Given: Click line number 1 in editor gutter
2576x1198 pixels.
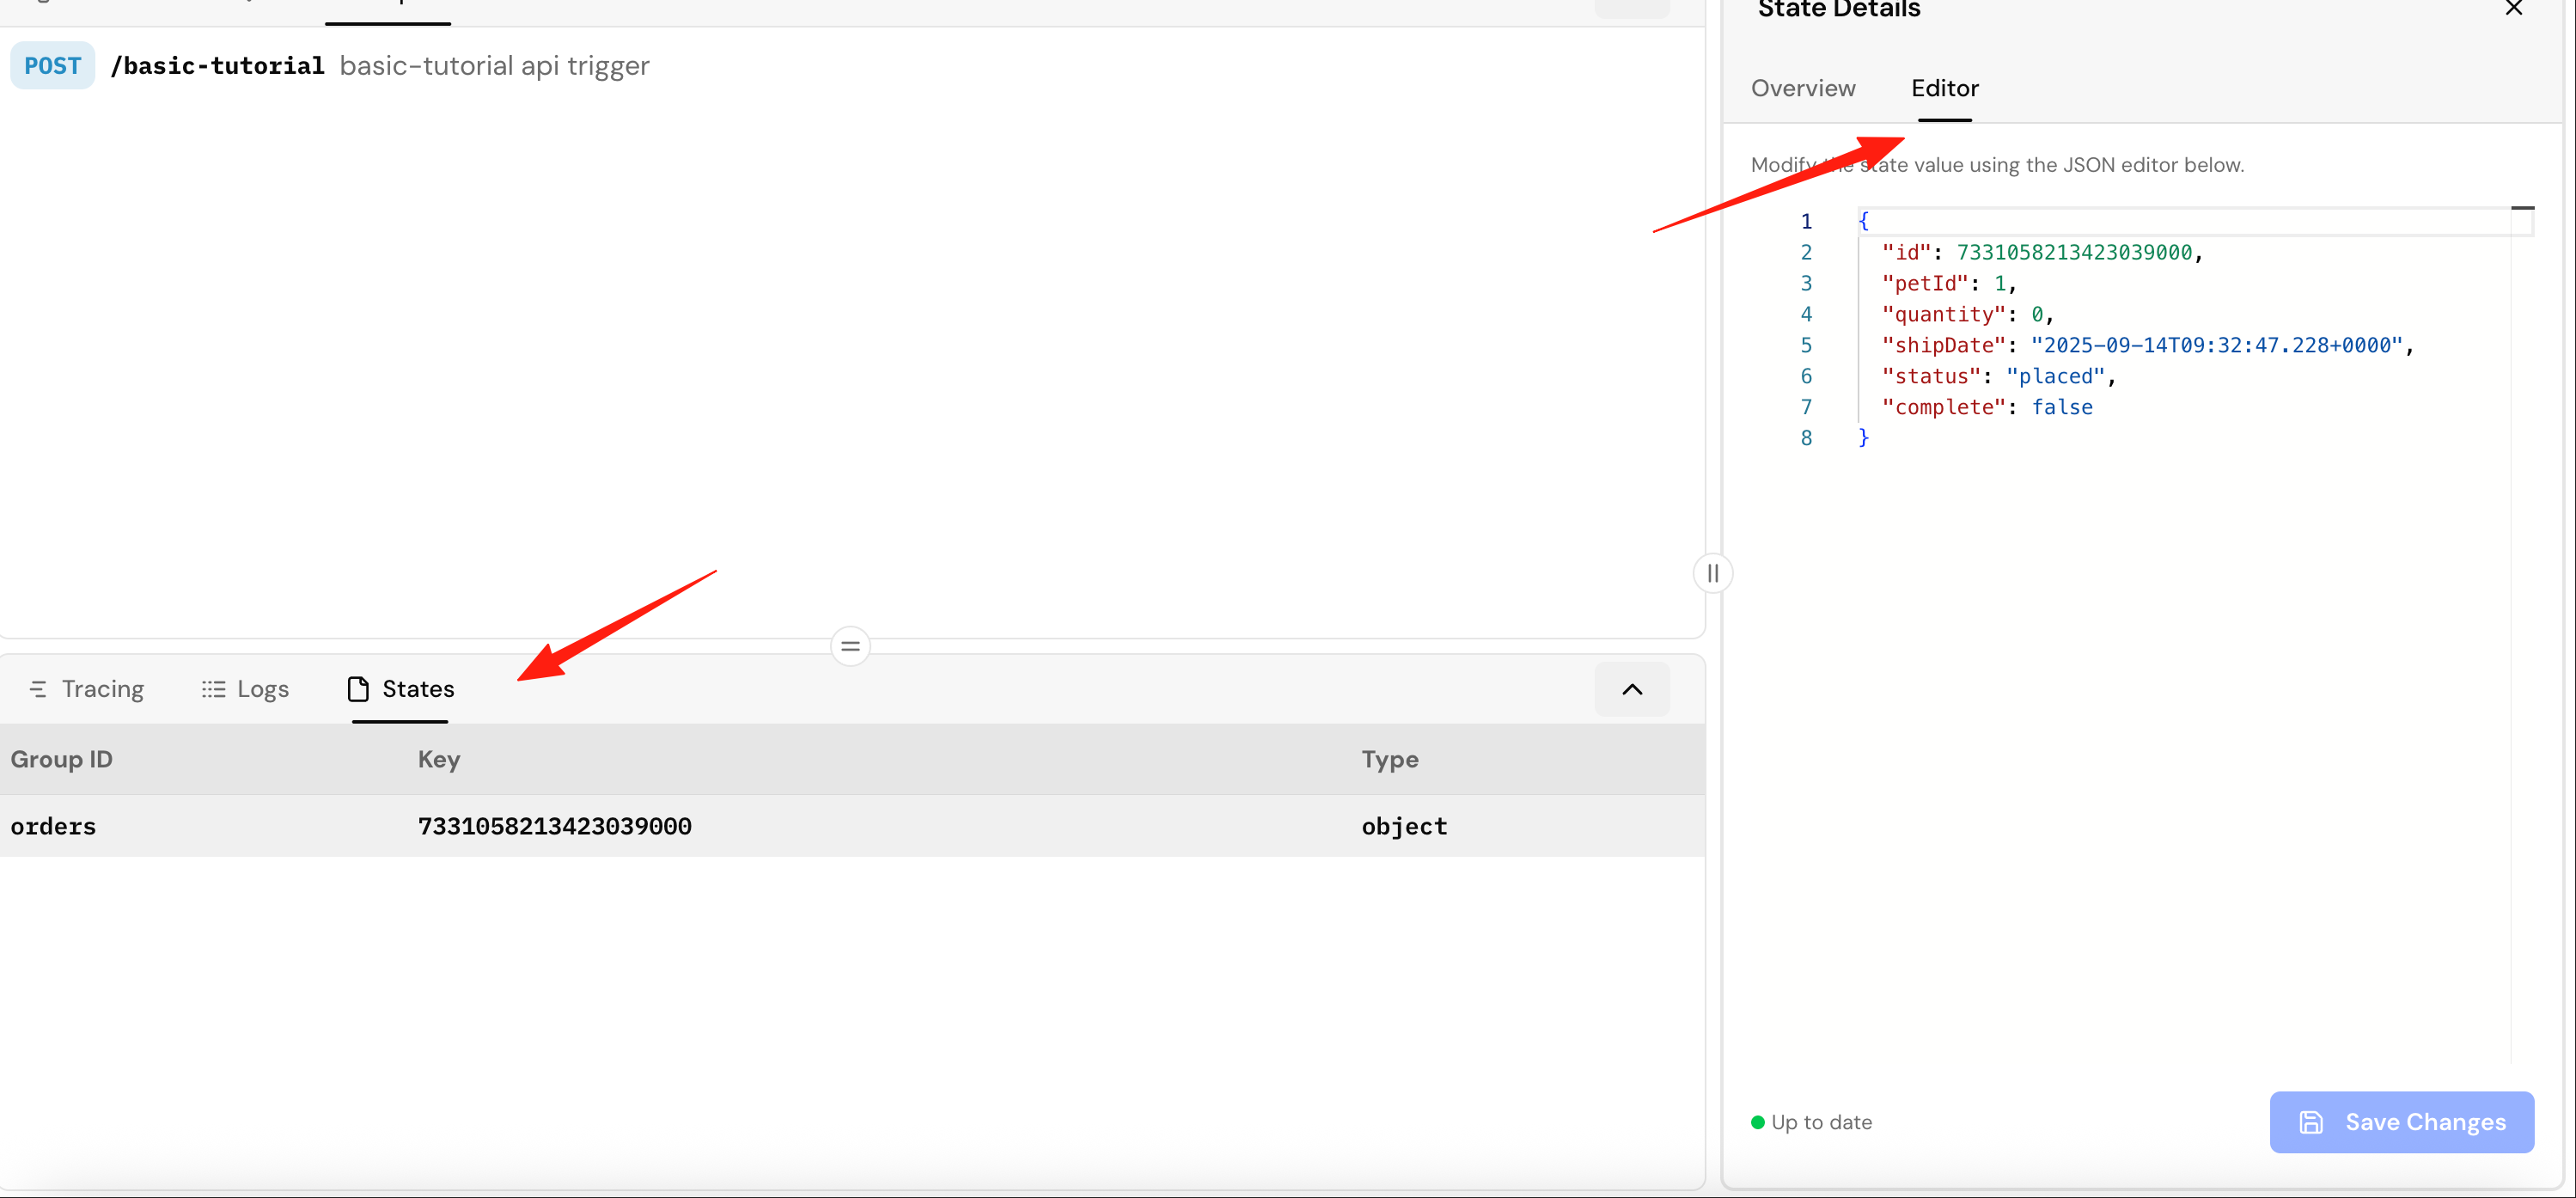Looking at the screenshot, I should (x=1805, y=221).
